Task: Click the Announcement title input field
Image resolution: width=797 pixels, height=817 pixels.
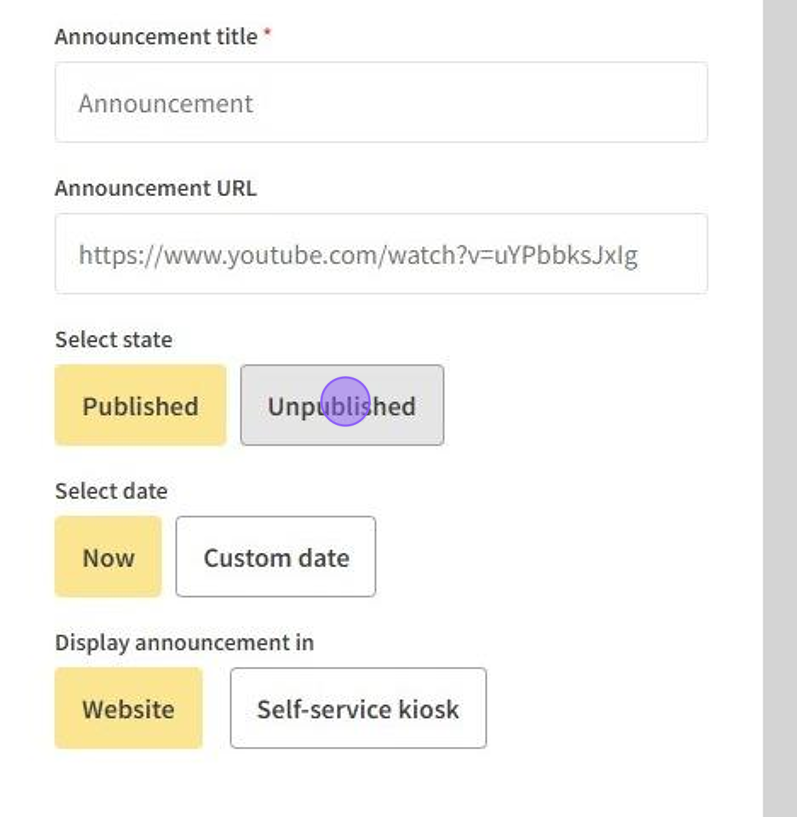Action: click(x=381, y=103)
